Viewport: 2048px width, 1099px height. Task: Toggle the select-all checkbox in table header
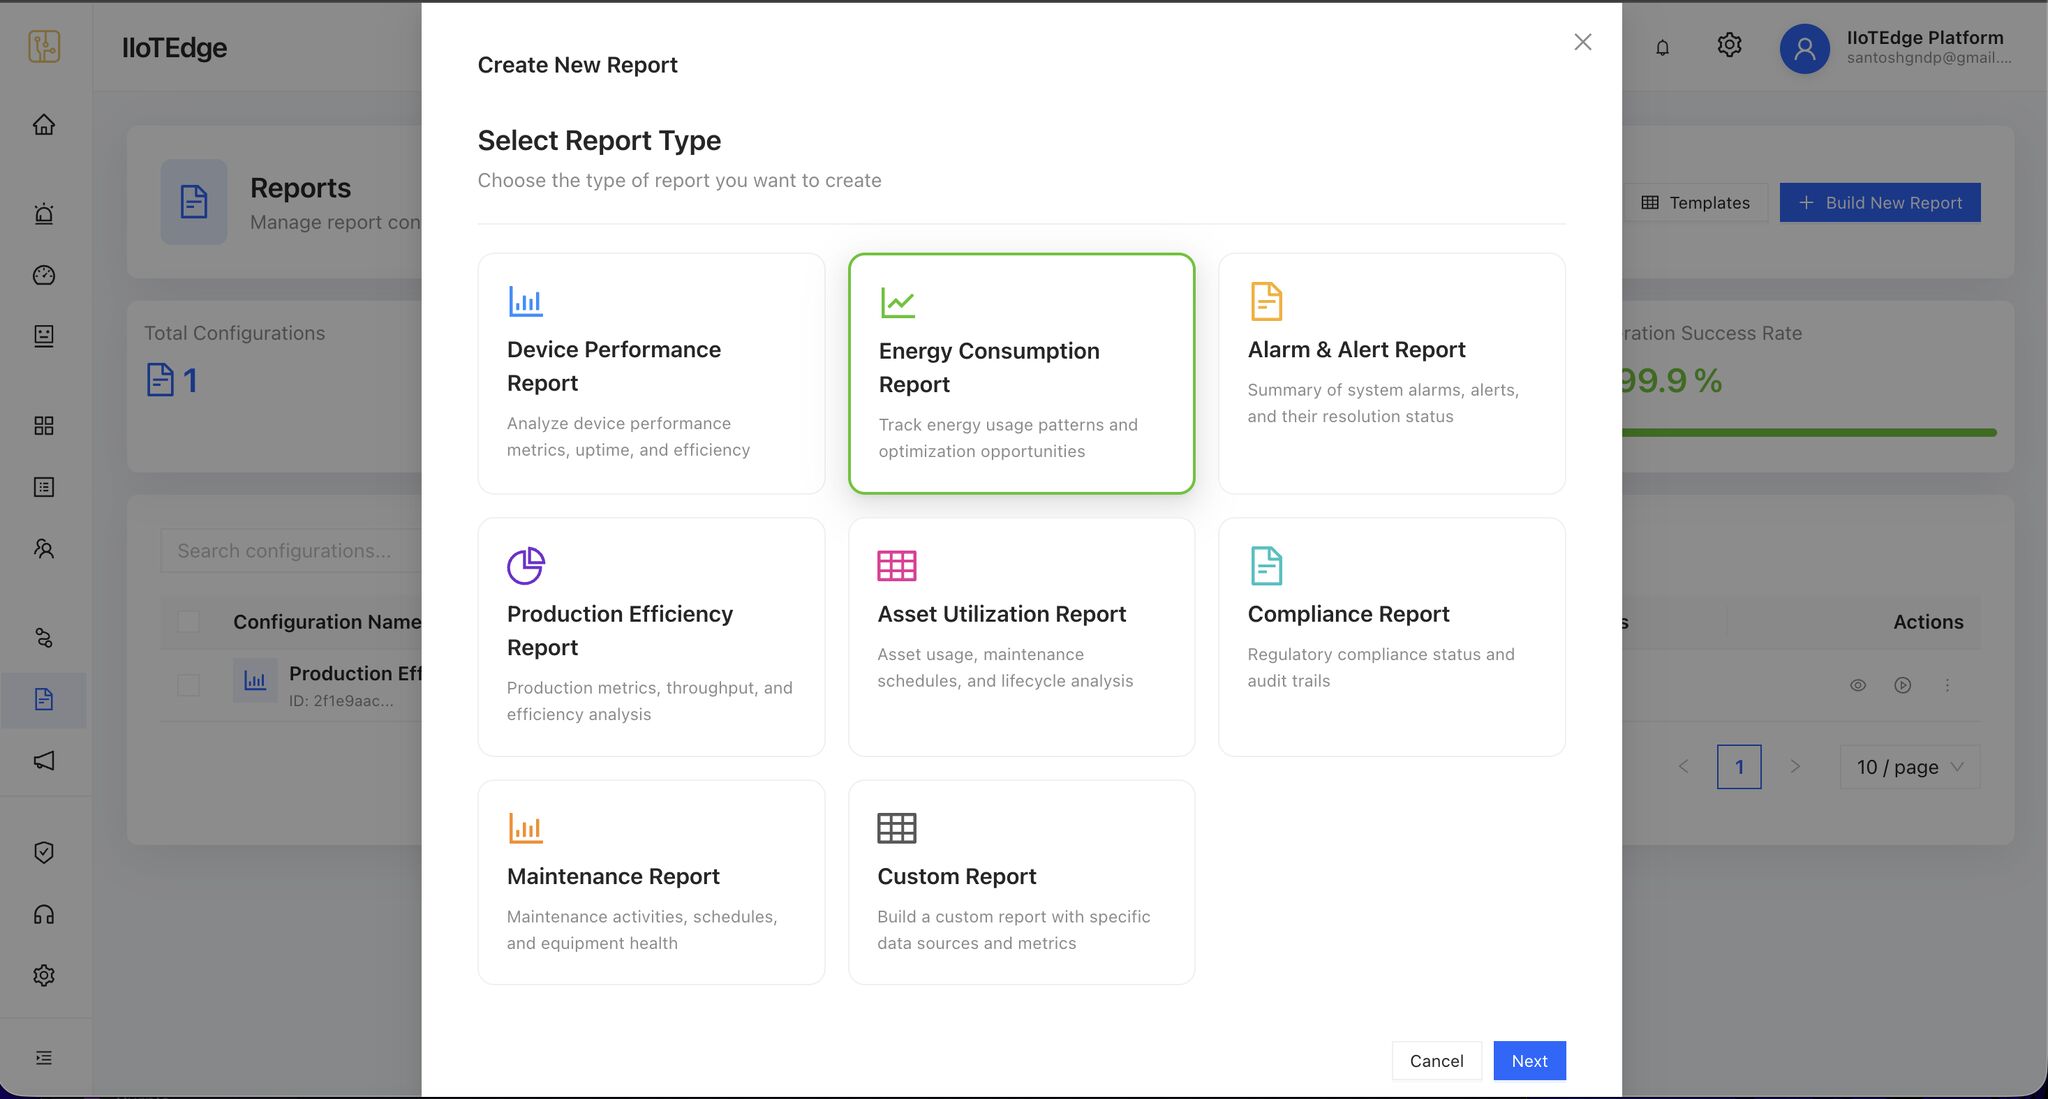188,622
